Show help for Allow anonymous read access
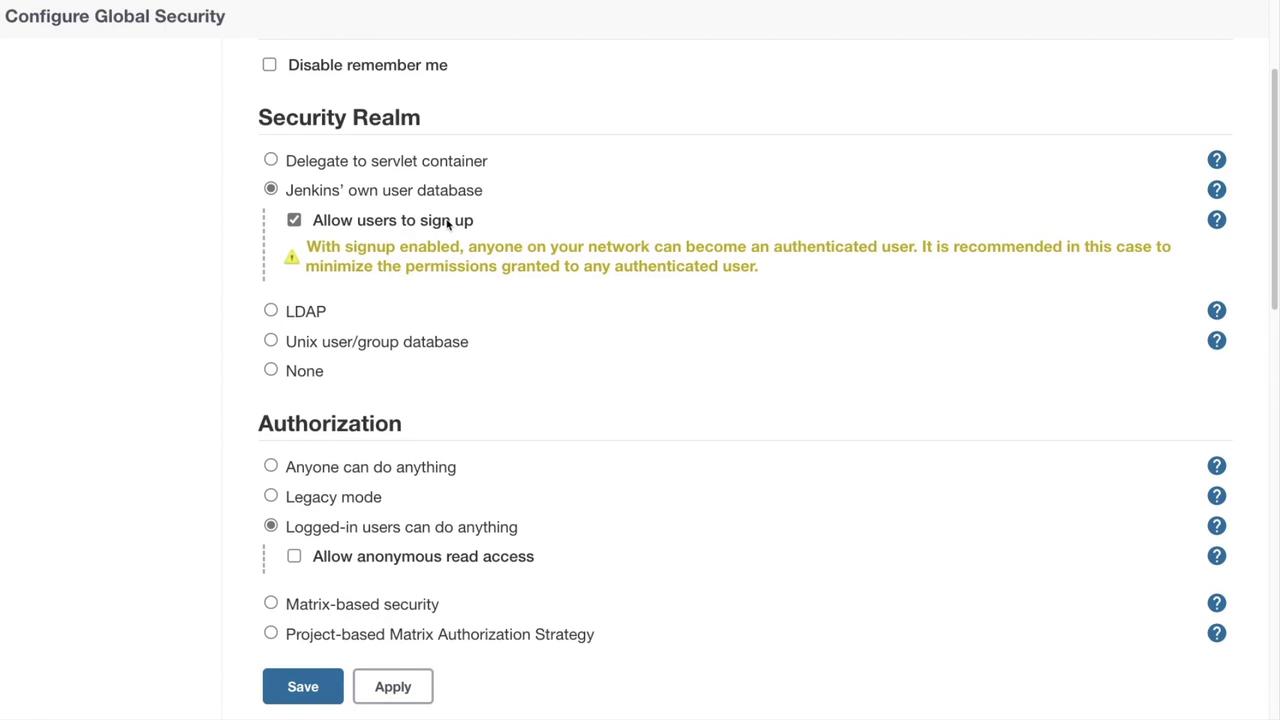Image resolution: width=1280 pixels, height=720 pixels. [x=1216, y=556]
